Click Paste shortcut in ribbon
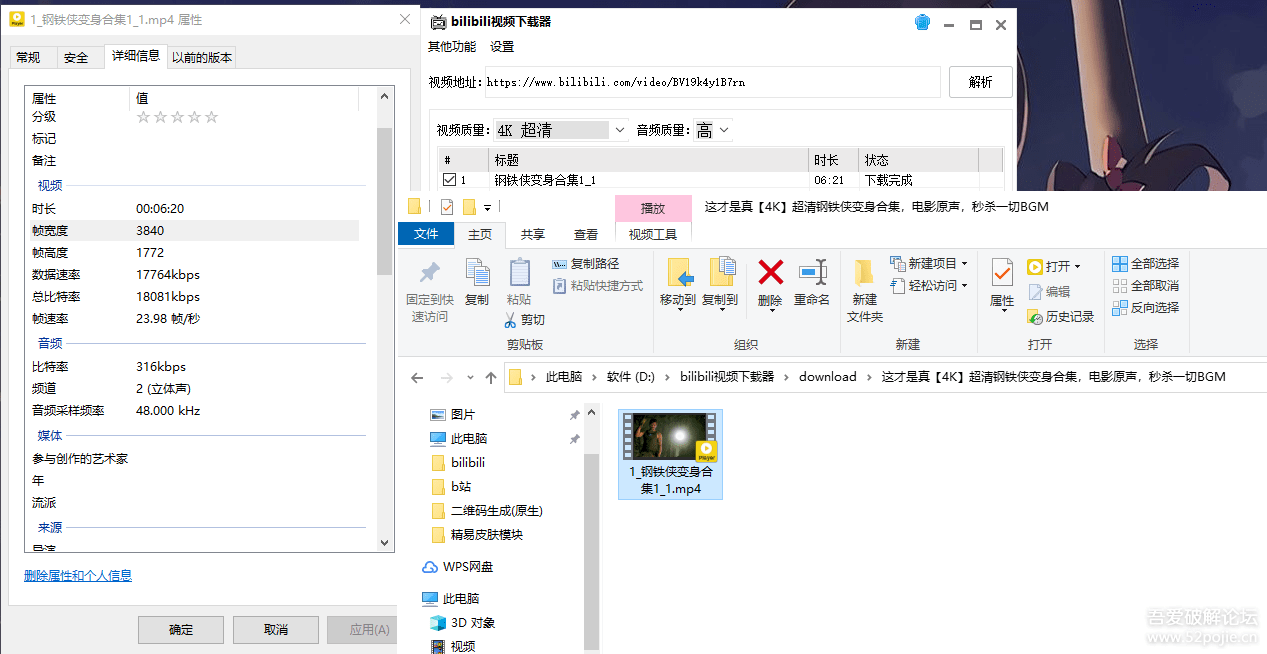The height and width of the screenshot is (654, 1267). point(598,286)
